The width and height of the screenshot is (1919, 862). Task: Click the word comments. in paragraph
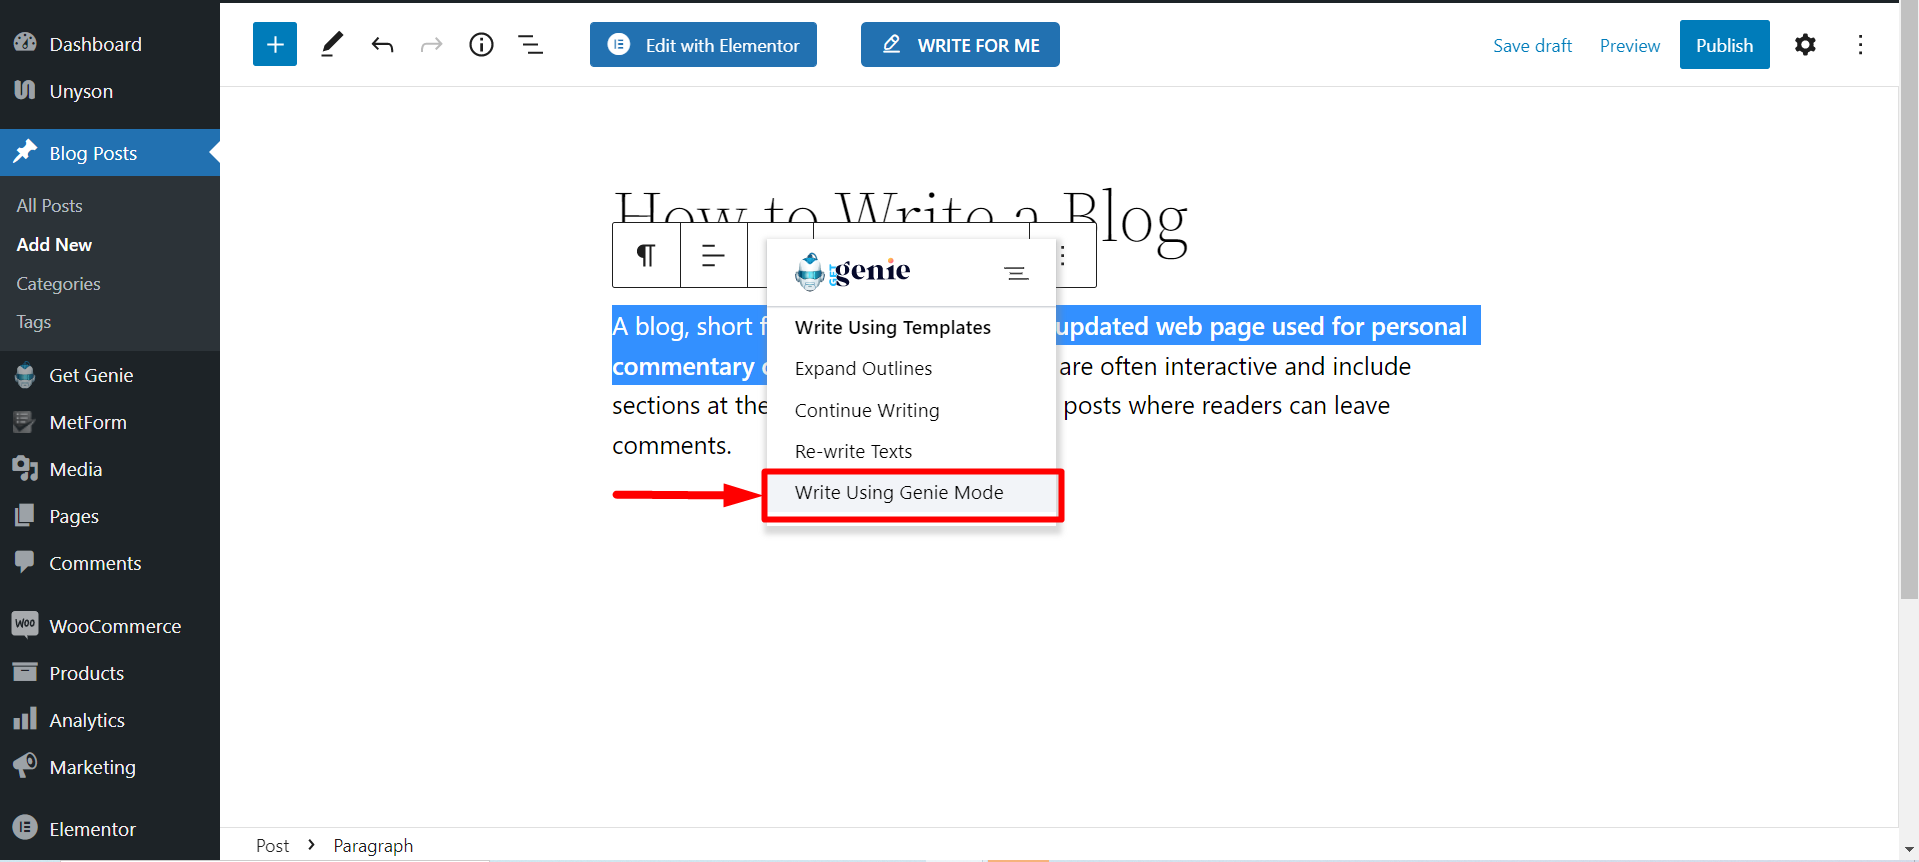coord(672,445)
